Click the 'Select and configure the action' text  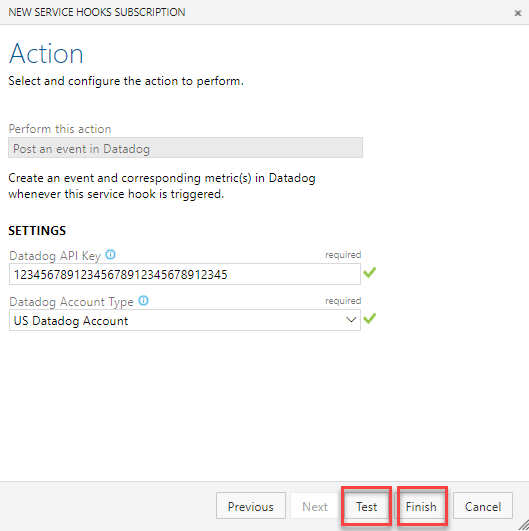tap(126, 81)
